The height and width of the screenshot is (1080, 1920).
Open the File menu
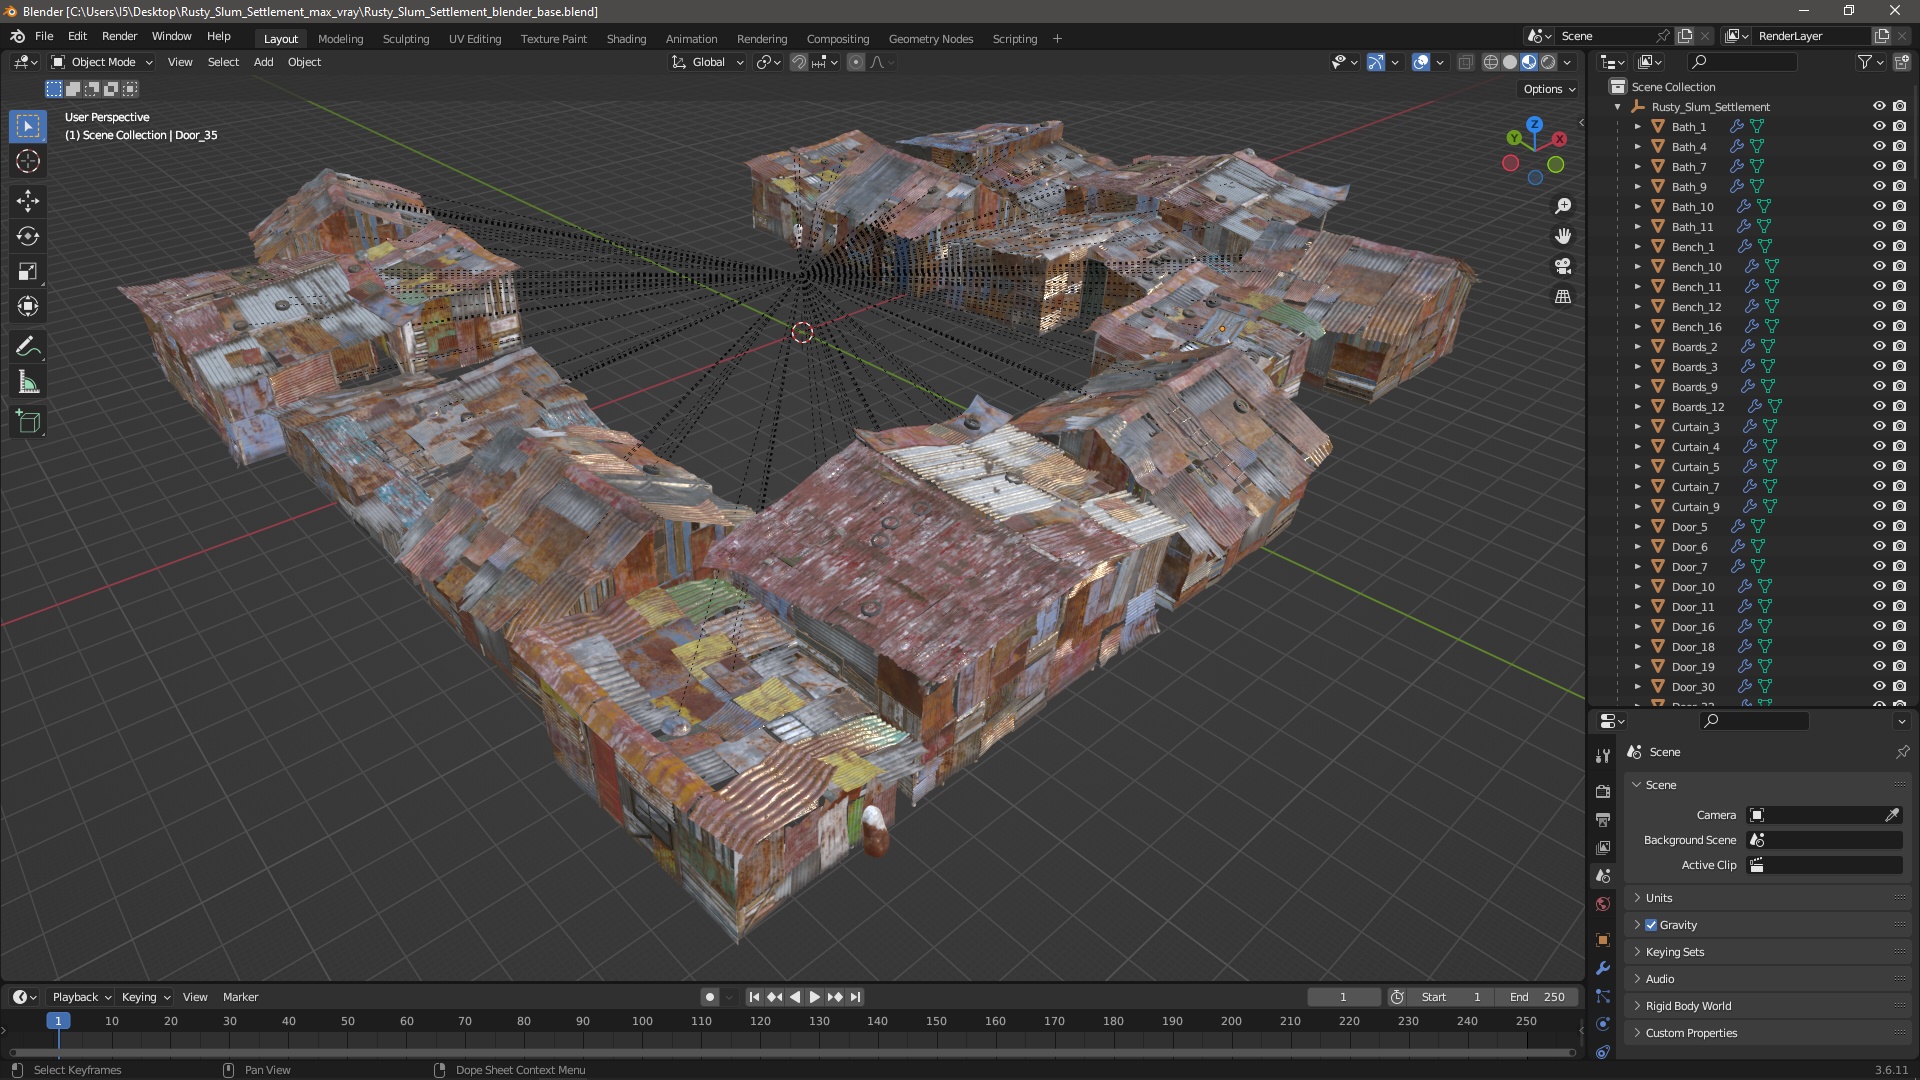[44, 36]
